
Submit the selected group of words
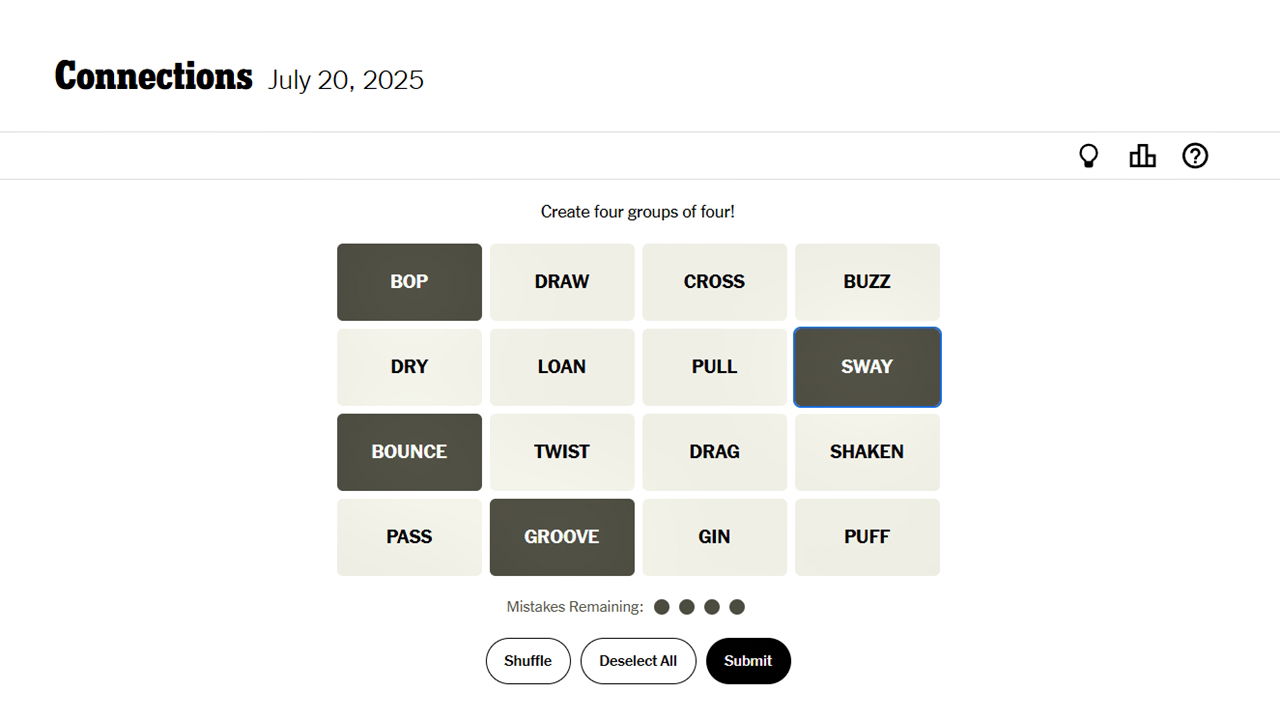point(748,661)
